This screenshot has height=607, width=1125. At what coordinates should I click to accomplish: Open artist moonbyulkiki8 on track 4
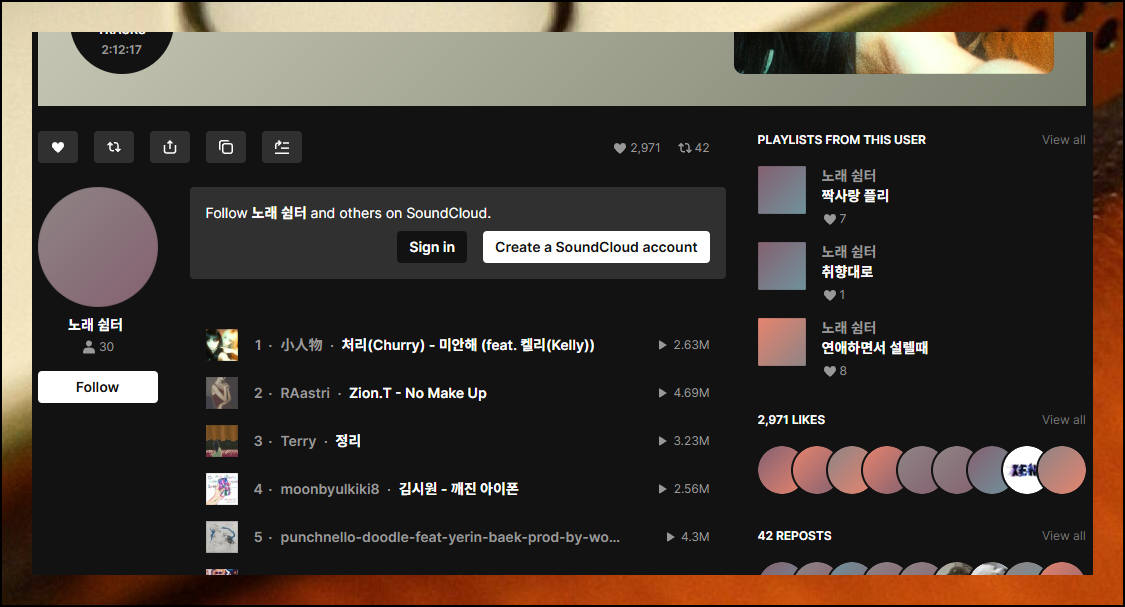[329, 489]
